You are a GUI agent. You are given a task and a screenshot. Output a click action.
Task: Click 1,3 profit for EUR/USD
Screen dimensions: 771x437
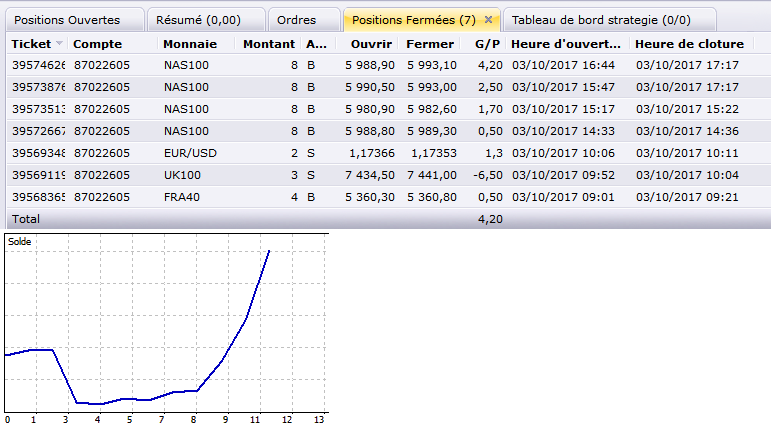(494, 153)
